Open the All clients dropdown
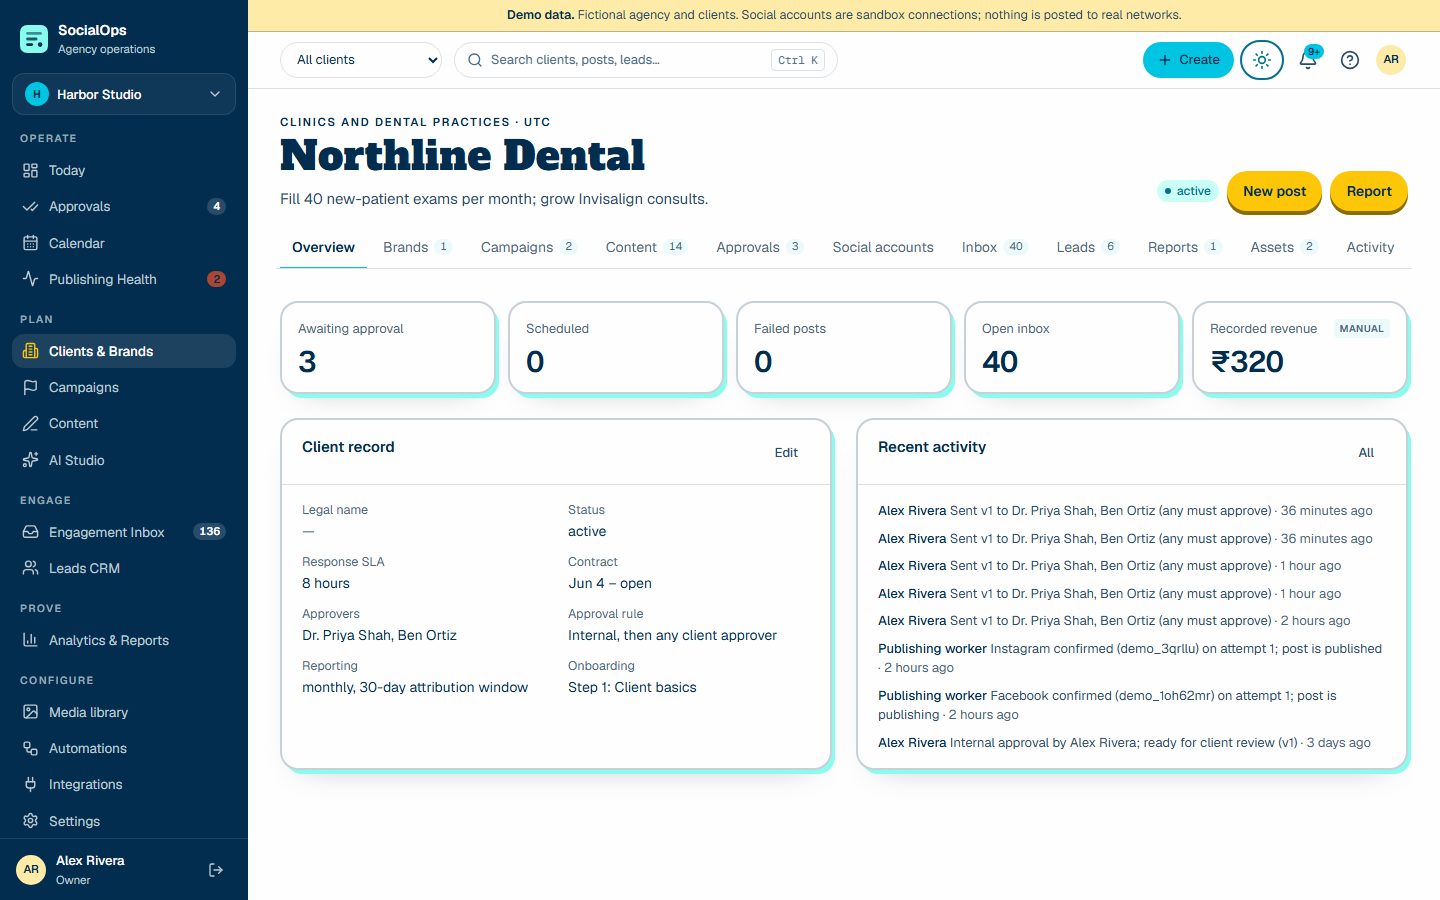The image size is (1440, 900). click(x=361, y=60)
